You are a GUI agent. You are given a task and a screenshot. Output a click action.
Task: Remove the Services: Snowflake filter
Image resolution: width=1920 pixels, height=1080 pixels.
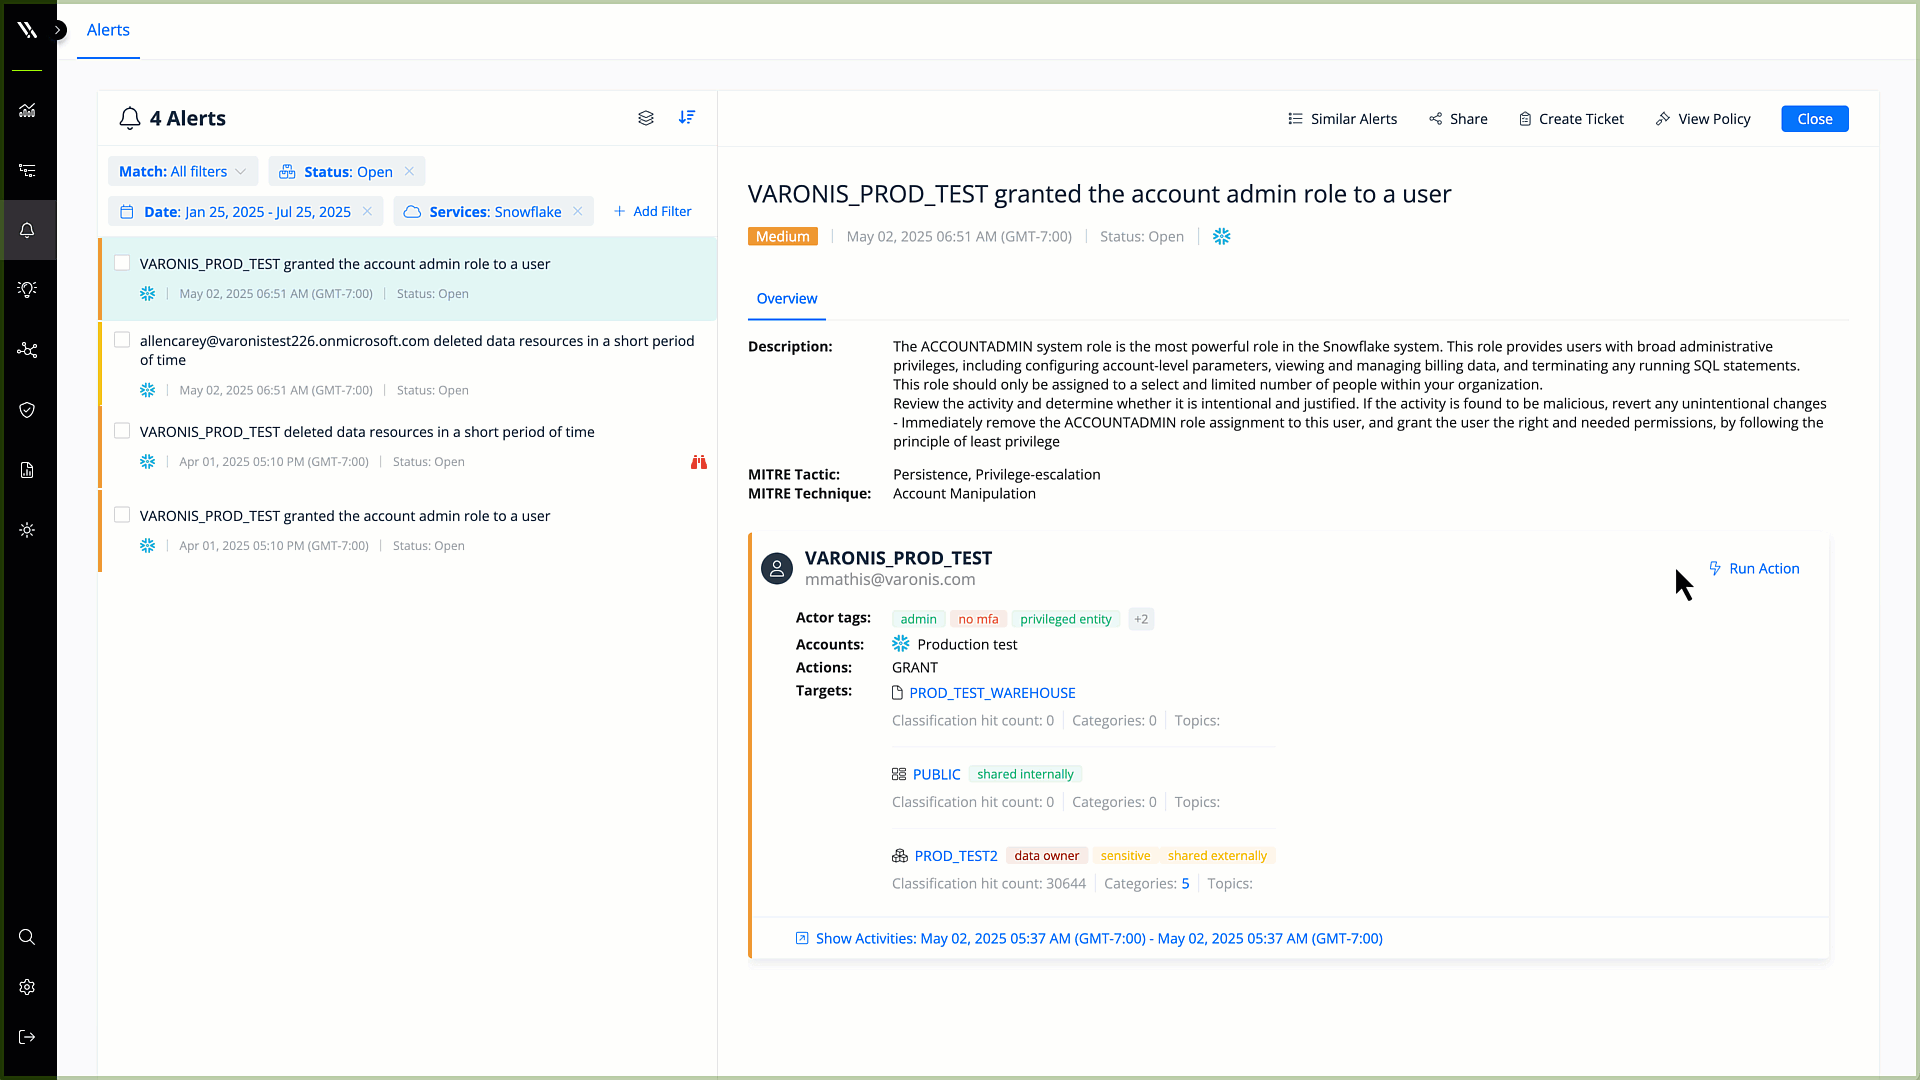[x=578, y=211]
